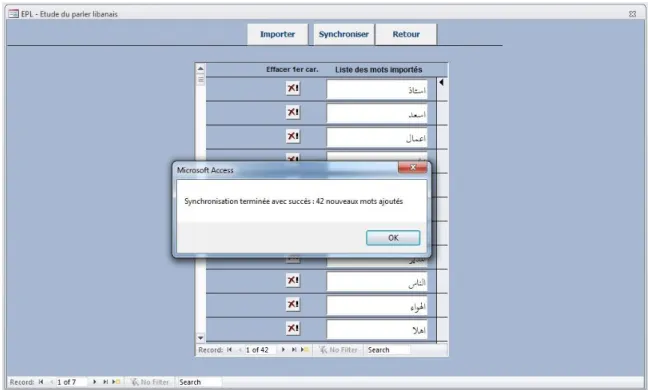
Task: Go to next record in main form navigator
Action: (95, 382)
